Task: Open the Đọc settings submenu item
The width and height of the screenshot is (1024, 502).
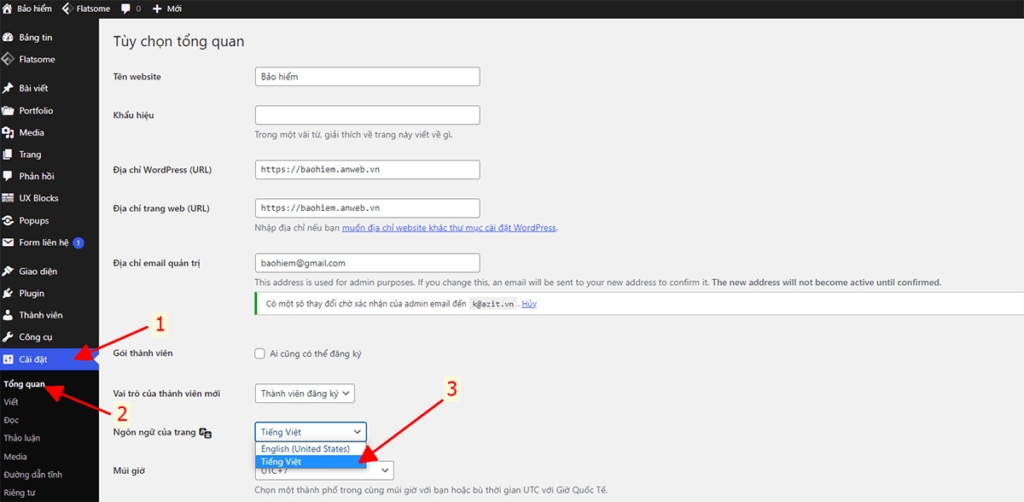Action: point(11,420)
